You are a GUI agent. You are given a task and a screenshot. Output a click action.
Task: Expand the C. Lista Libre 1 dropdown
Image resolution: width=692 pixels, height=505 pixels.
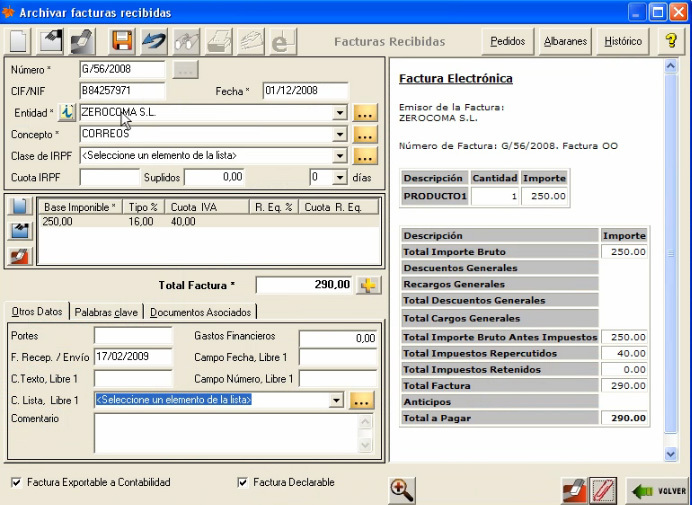tap(336, 401)
